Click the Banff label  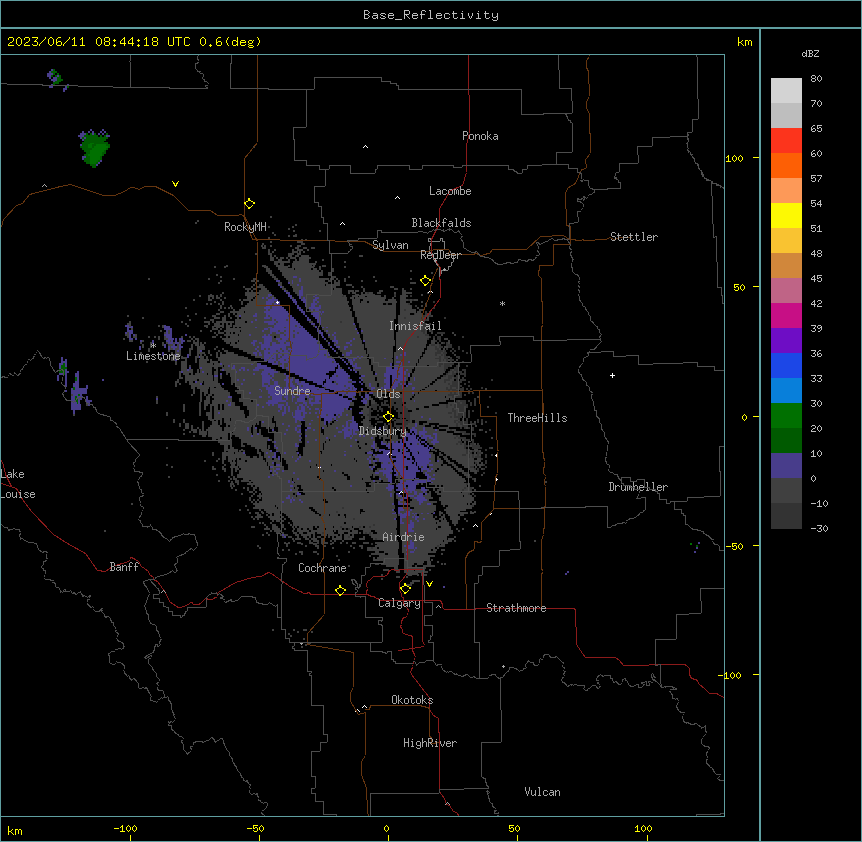pos(124,567)
